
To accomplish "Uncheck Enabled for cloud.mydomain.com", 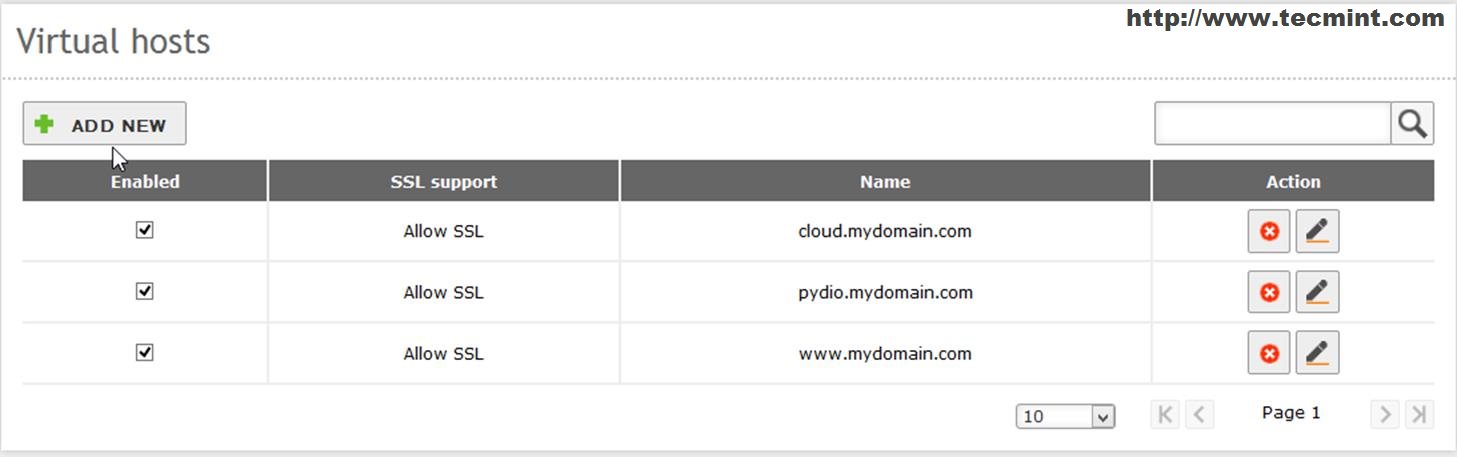I will pyautogui.click(x=145, y=230).
